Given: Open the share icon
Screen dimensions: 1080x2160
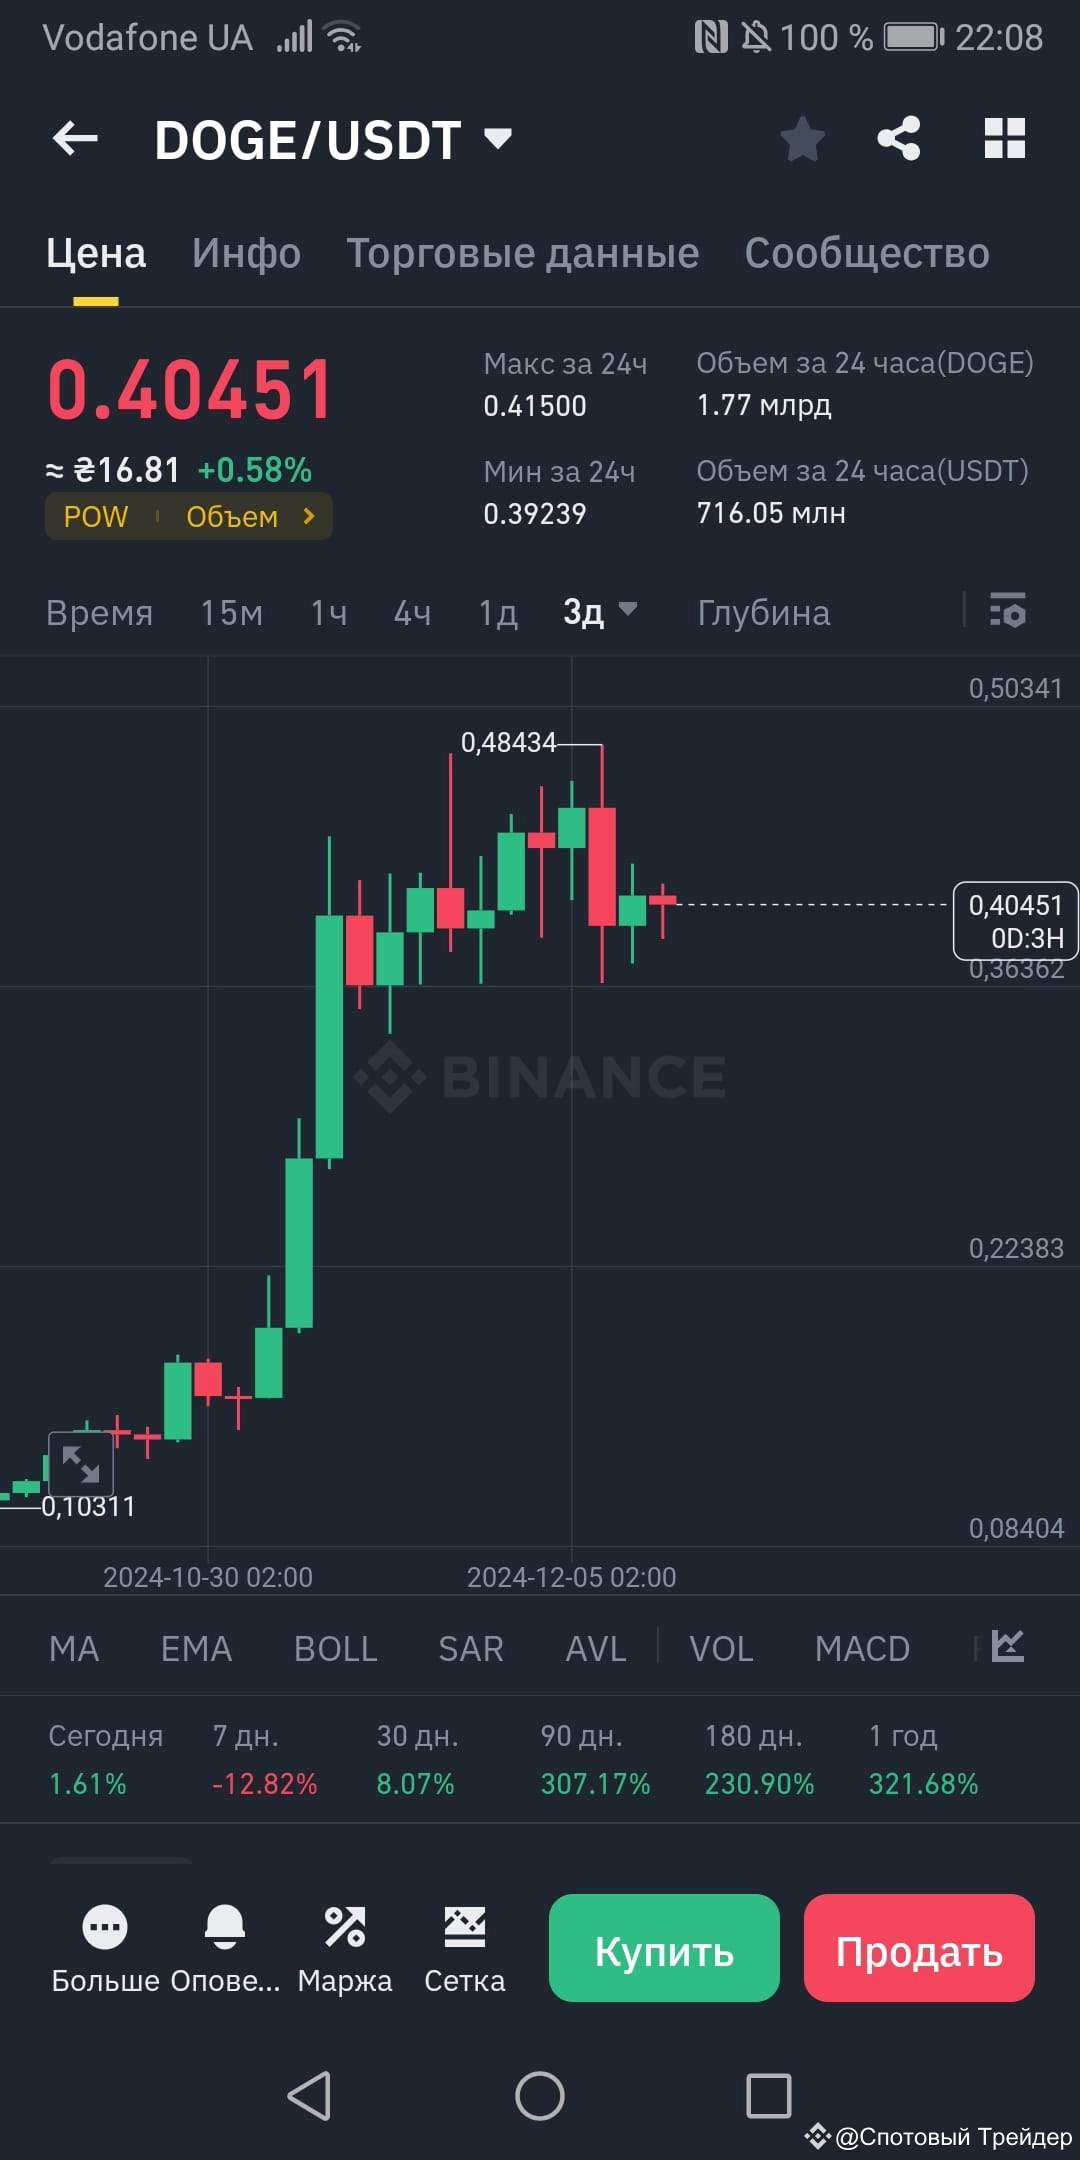Looking at the screenshot, I should click(898, 138).
